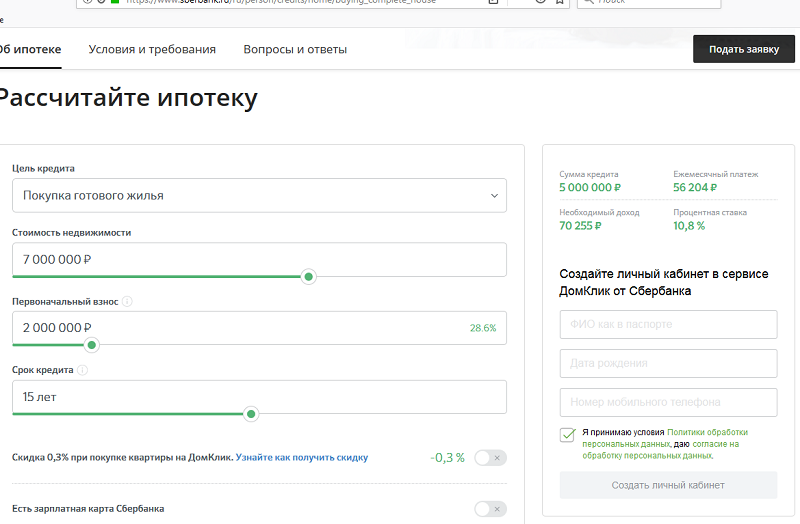Click the '56 204 ₽' monthly payment value
The image size is (800, 524).
click(695, 187)
